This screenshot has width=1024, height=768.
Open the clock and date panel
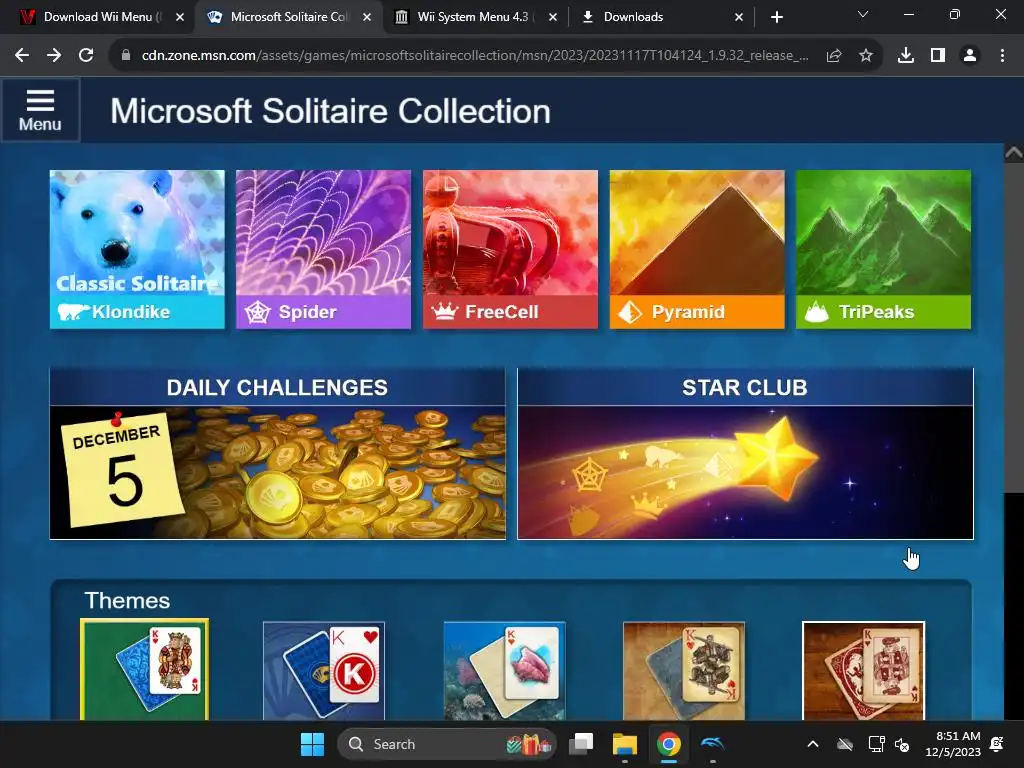click(x=953, y=744)
